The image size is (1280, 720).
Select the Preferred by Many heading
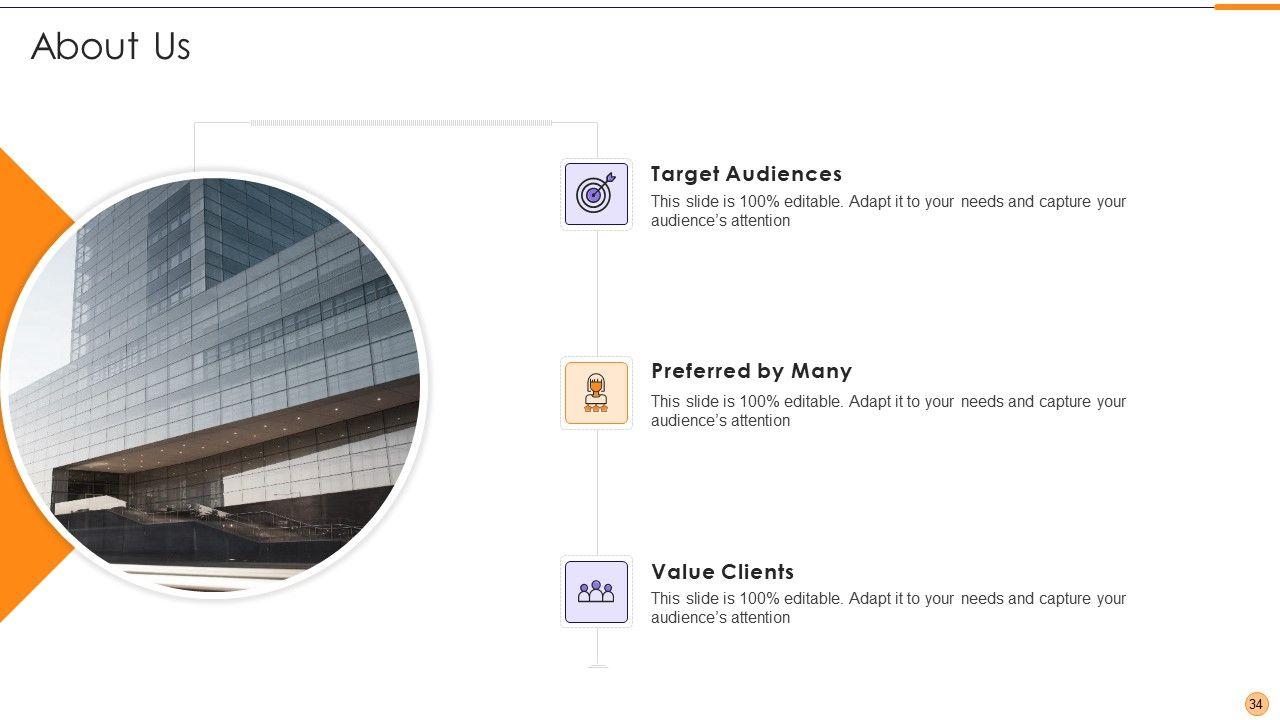point(751,371)
